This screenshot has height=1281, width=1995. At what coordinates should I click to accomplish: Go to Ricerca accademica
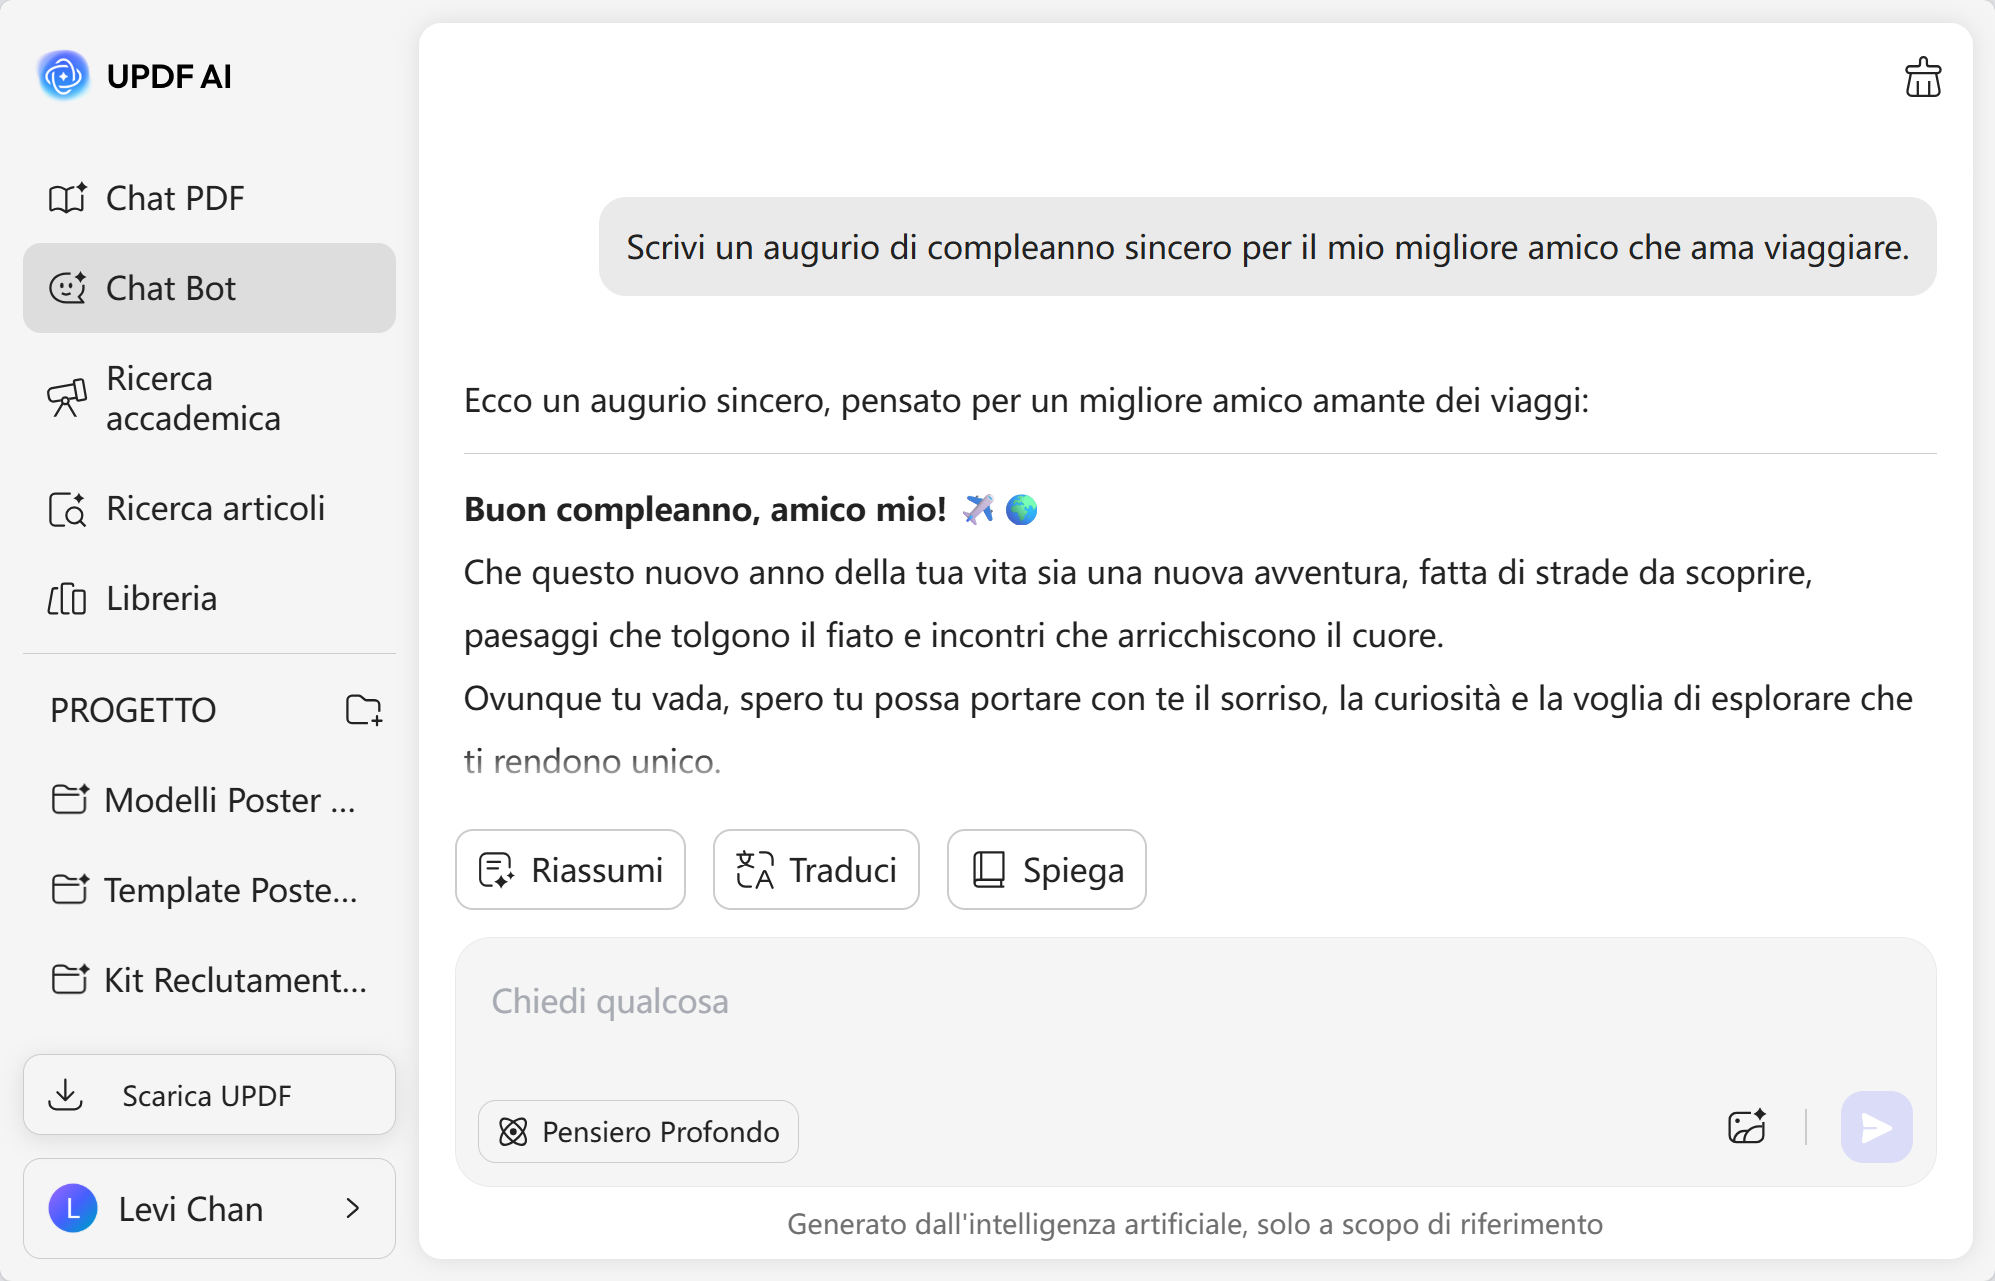(x=192, y=398)
